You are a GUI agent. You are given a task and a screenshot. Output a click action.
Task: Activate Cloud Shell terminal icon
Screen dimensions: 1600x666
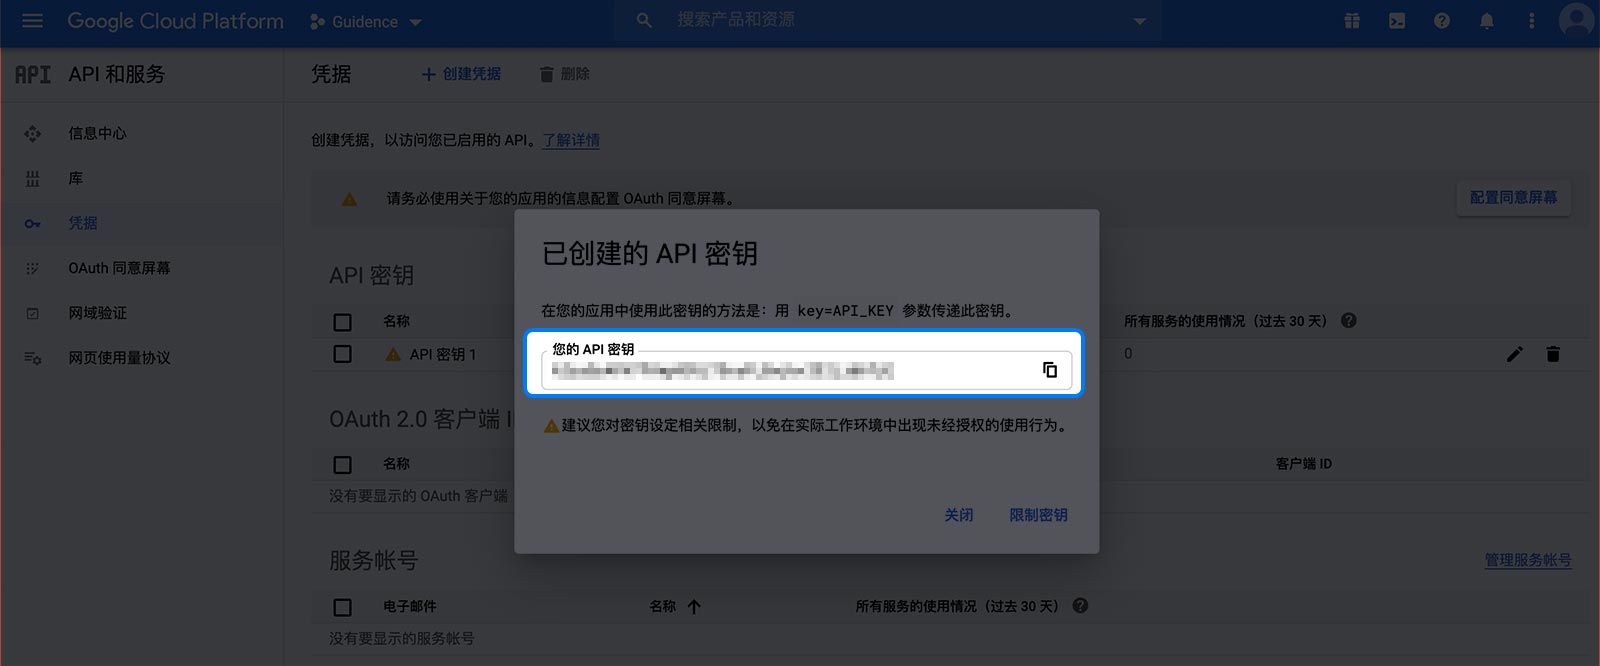[x=1397, y=21]
